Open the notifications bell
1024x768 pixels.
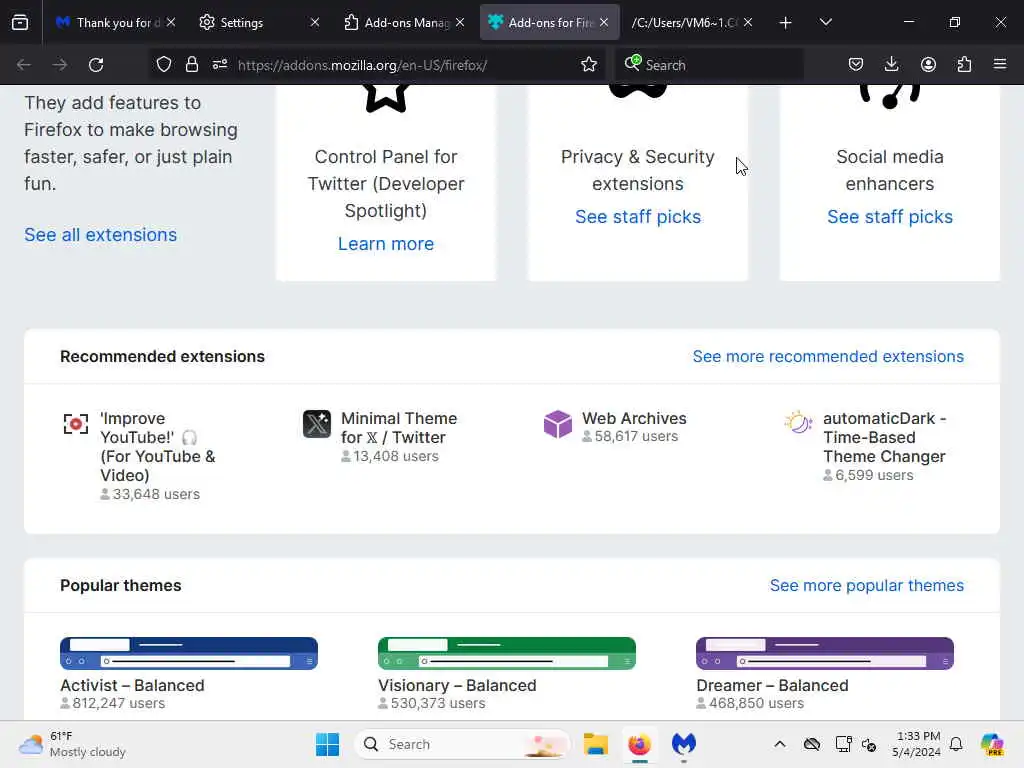(x=956, y=744)
